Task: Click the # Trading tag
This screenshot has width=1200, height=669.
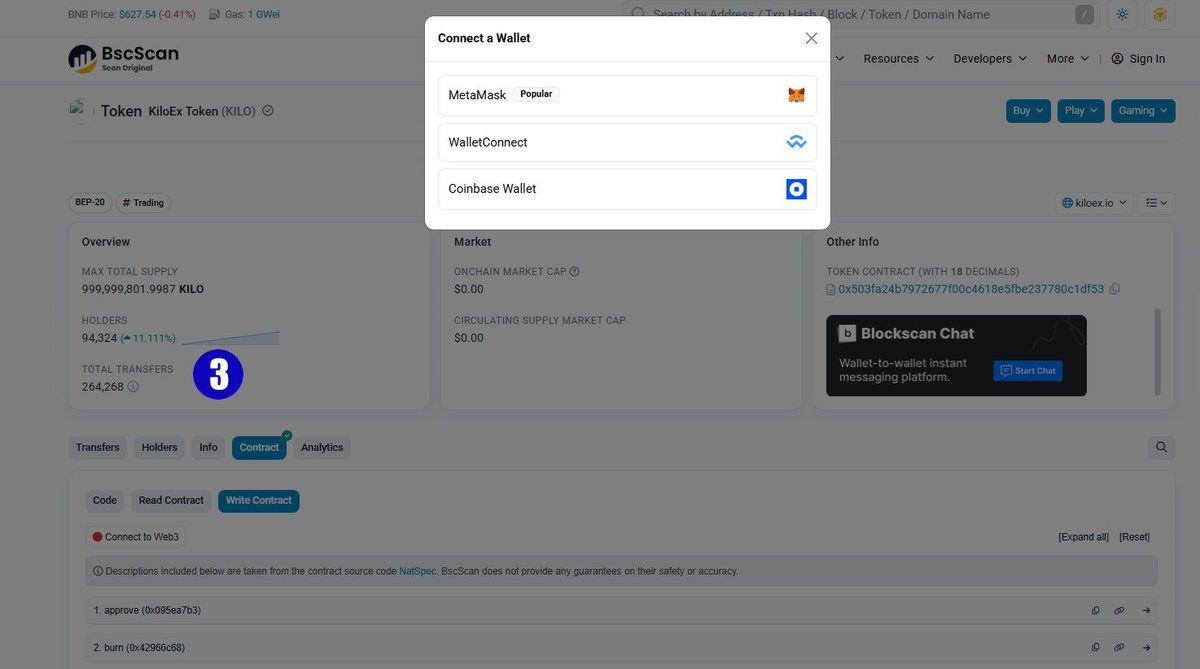Action: [x=143, y=202]
